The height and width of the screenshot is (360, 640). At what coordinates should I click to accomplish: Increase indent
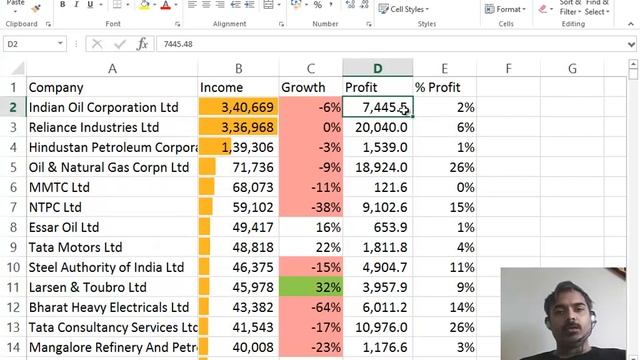pos(249,4)
